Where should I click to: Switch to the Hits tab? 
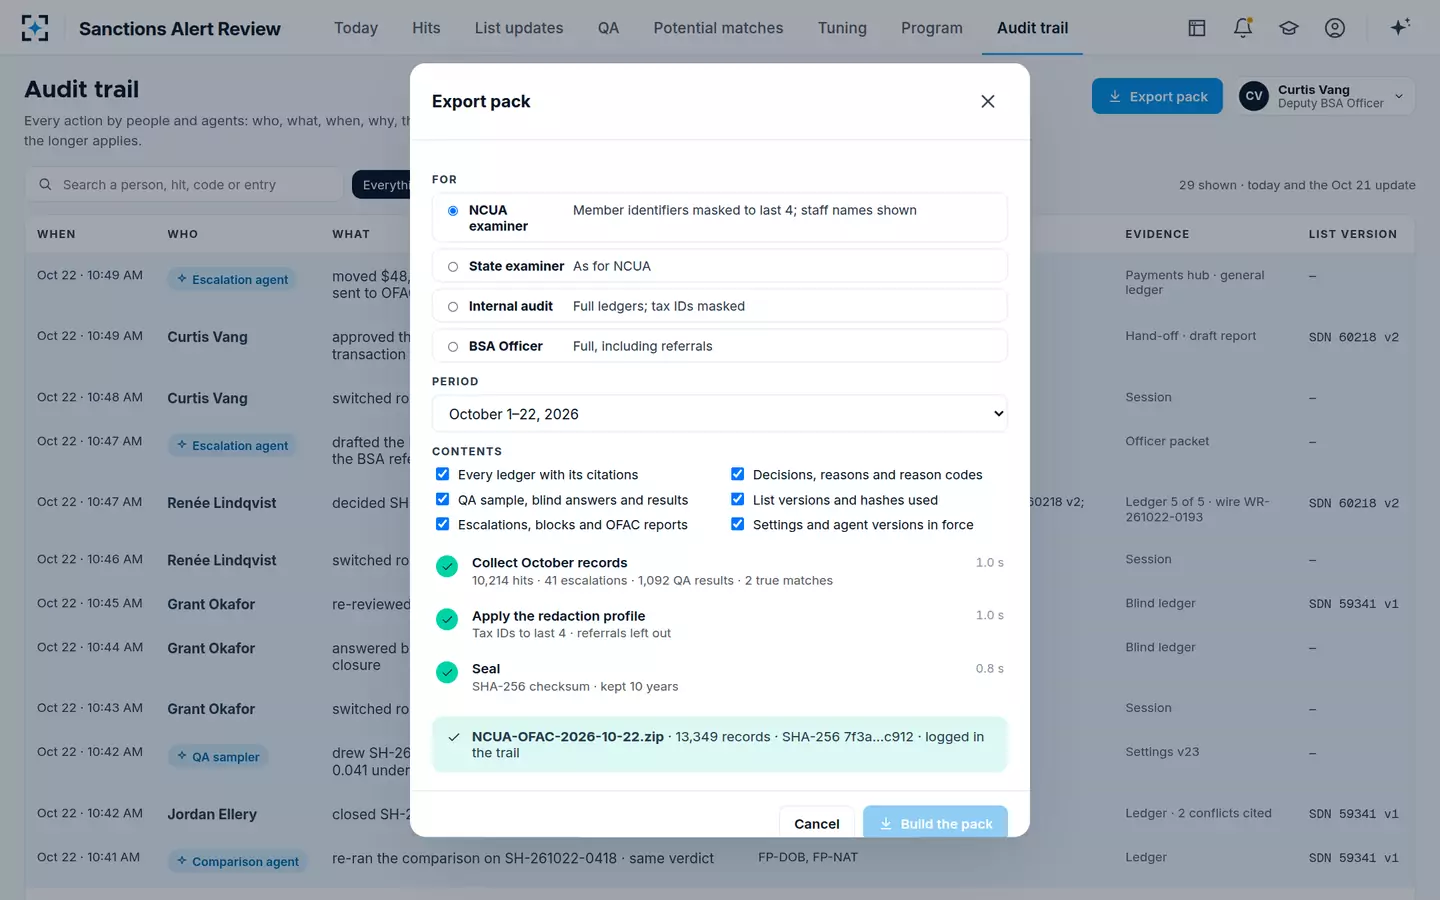426,28
